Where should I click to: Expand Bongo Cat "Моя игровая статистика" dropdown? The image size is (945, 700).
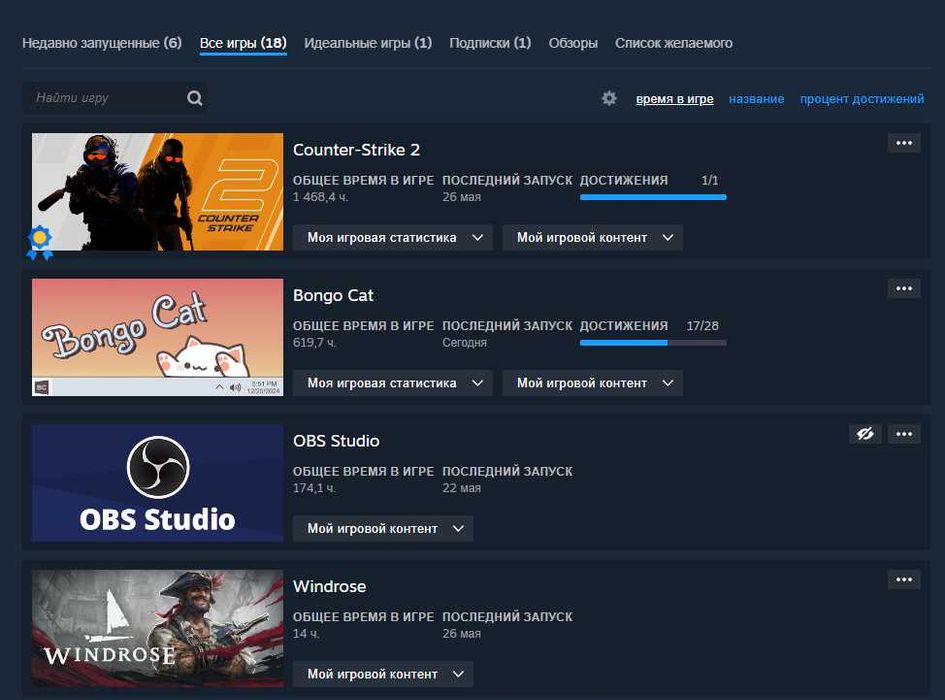coord(392,383)
